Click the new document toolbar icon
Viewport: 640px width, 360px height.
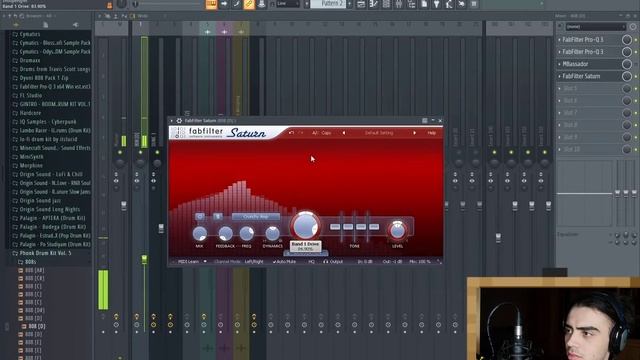[x=424, y=4]
